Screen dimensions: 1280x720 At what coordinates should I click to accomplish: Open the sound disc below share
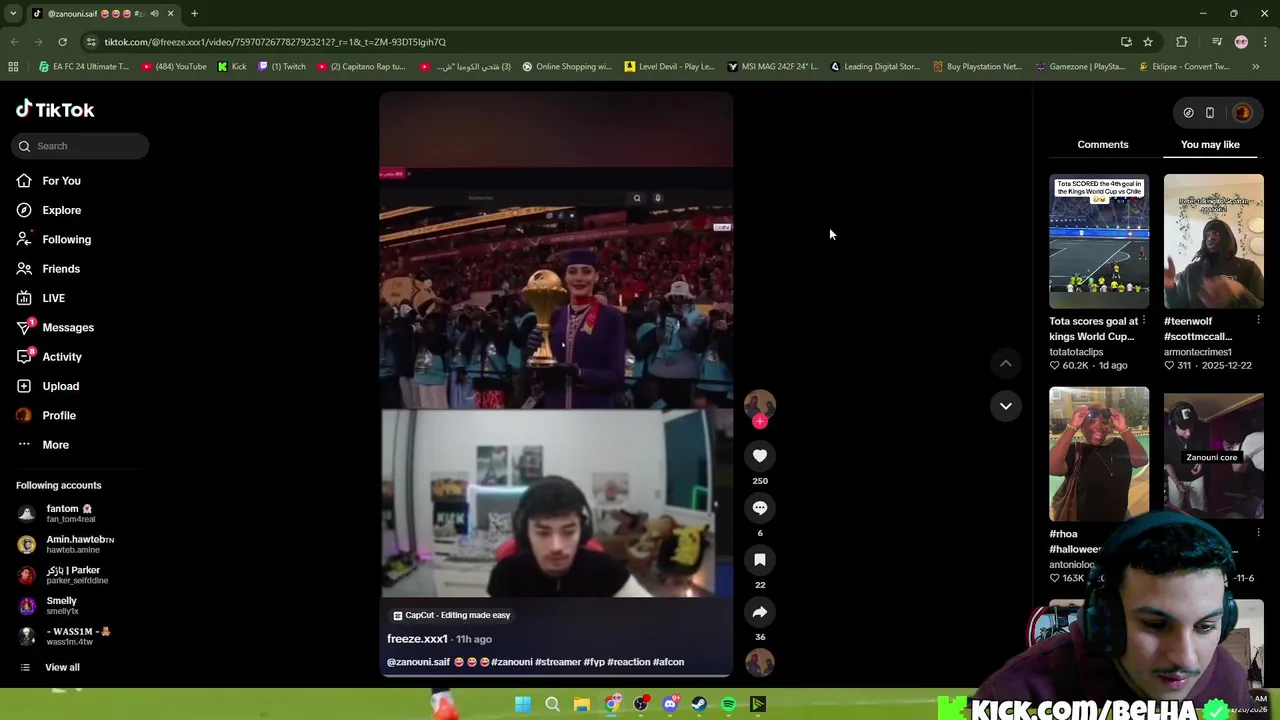click(x=760, y=662)
